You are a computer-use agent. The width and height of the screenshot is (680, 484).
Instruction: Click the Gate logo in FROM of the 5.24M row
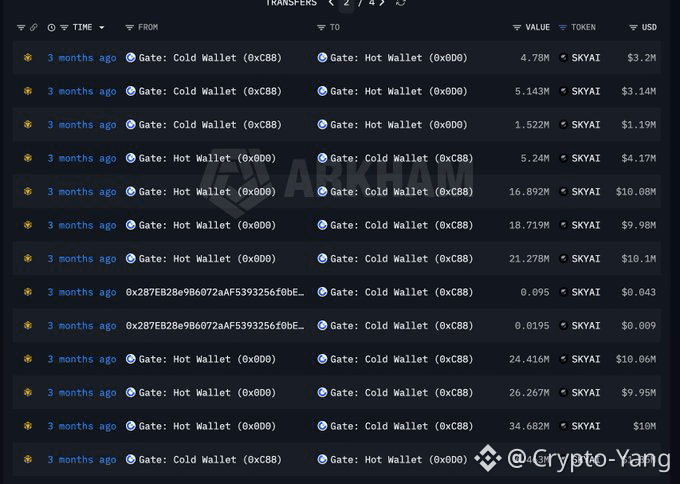131,158
